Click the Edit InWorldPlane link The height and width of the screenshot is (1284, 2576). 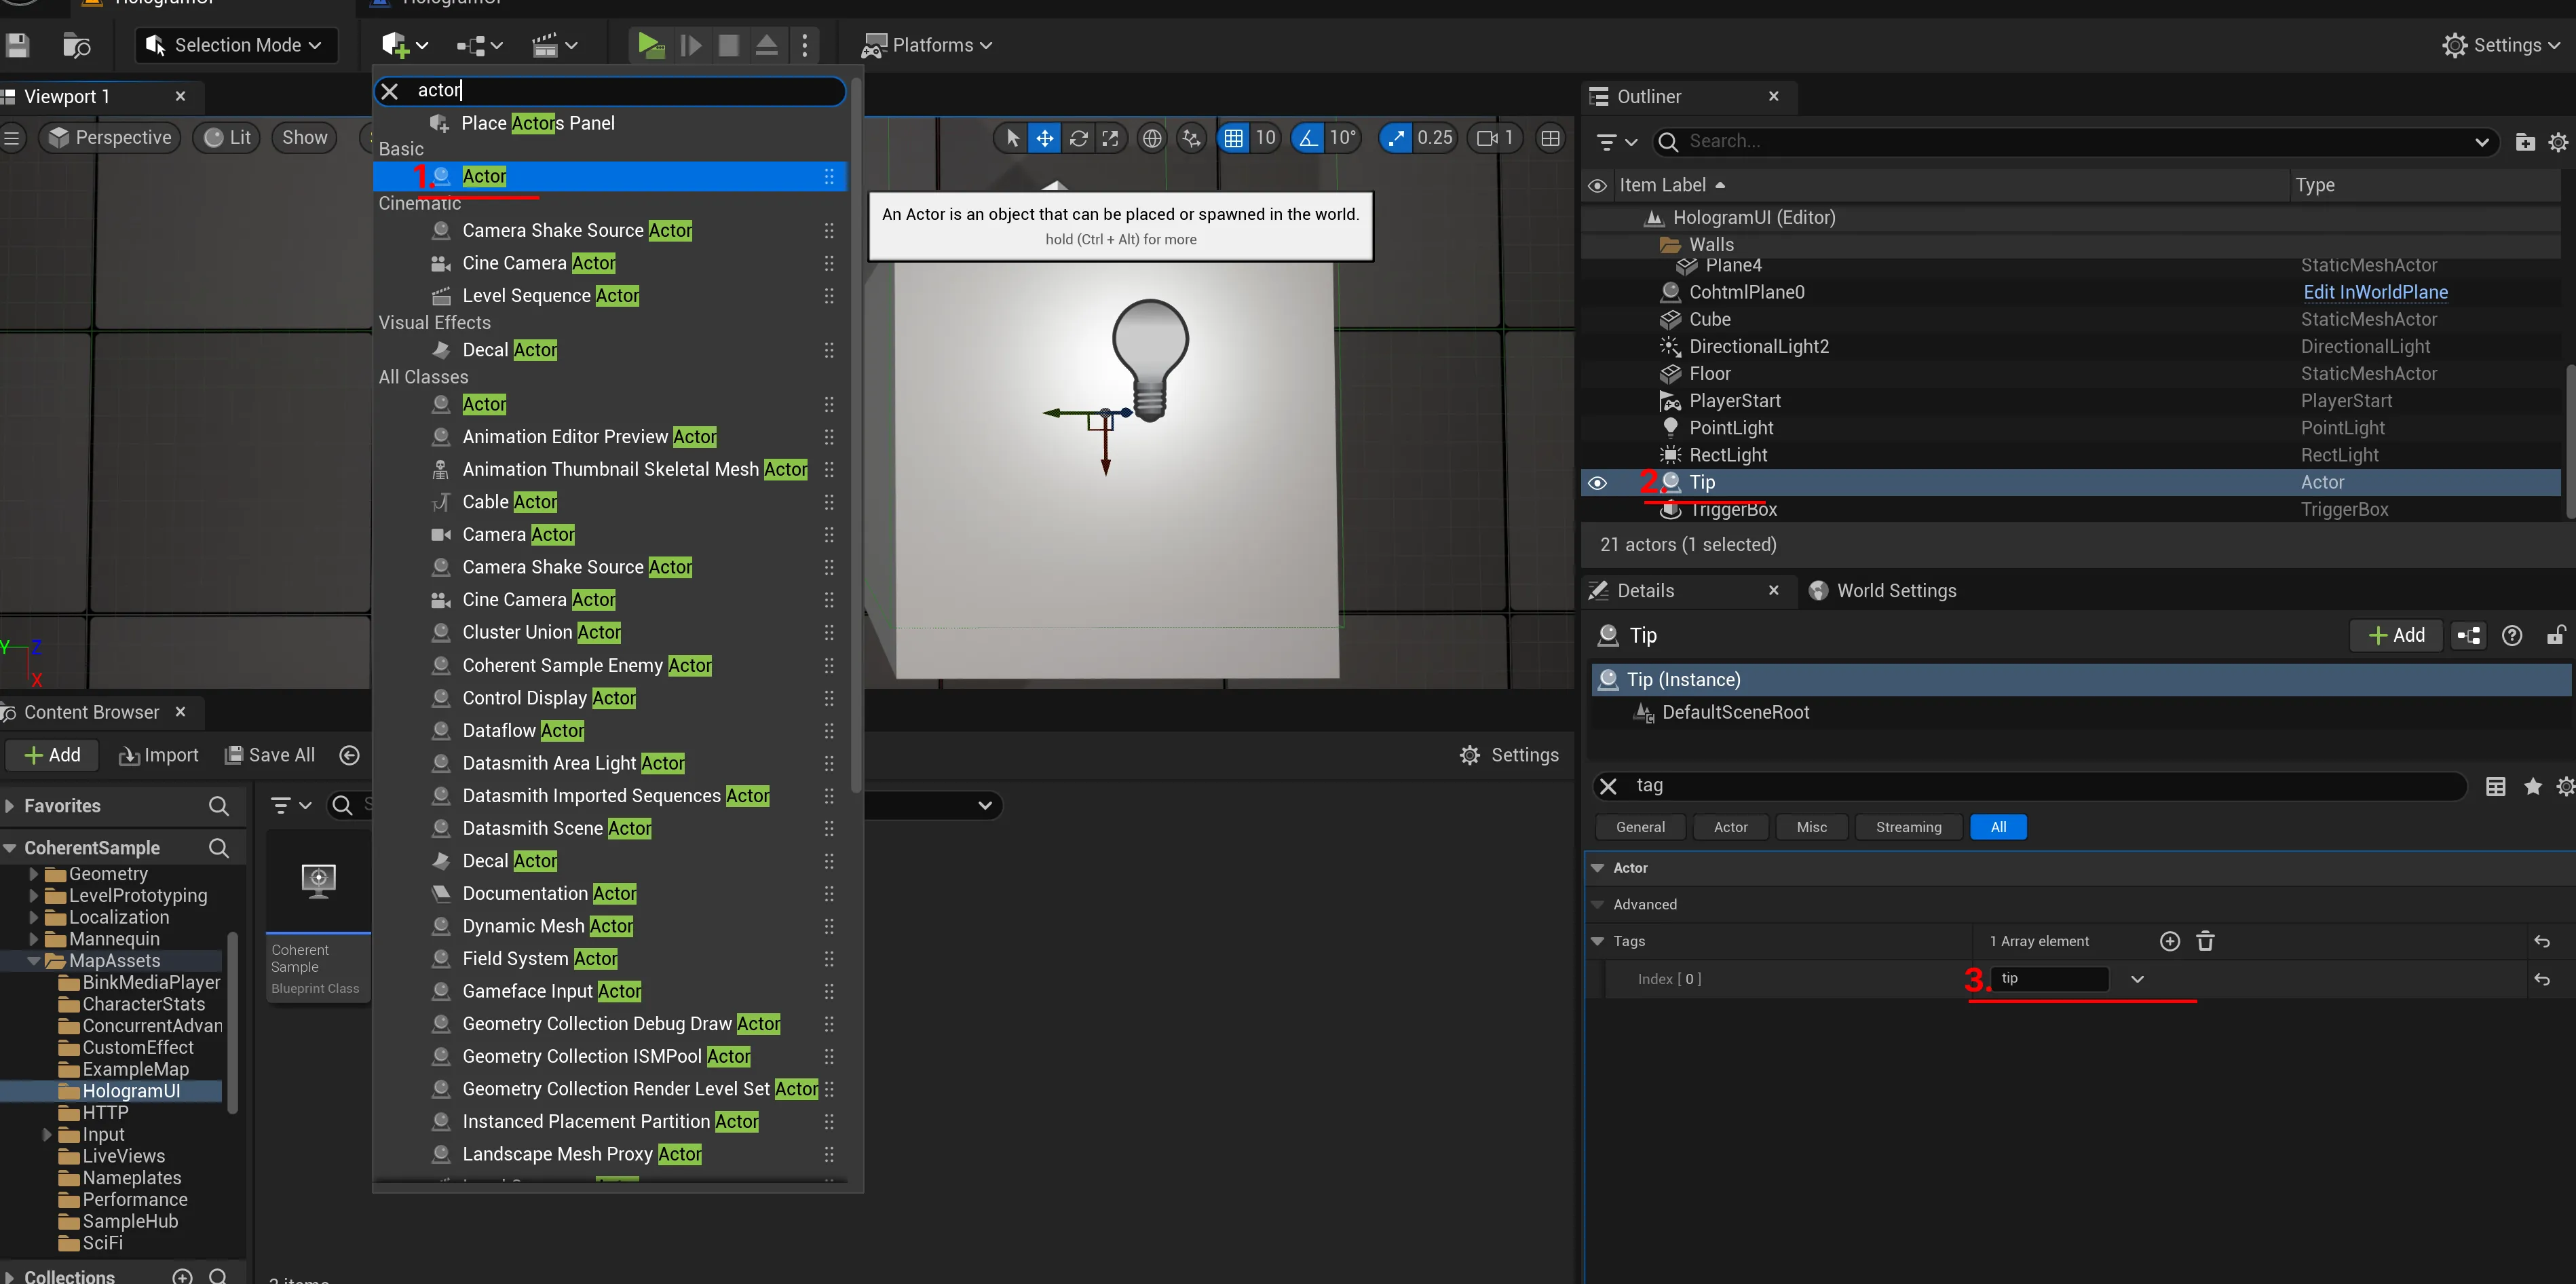[2375, 292]
